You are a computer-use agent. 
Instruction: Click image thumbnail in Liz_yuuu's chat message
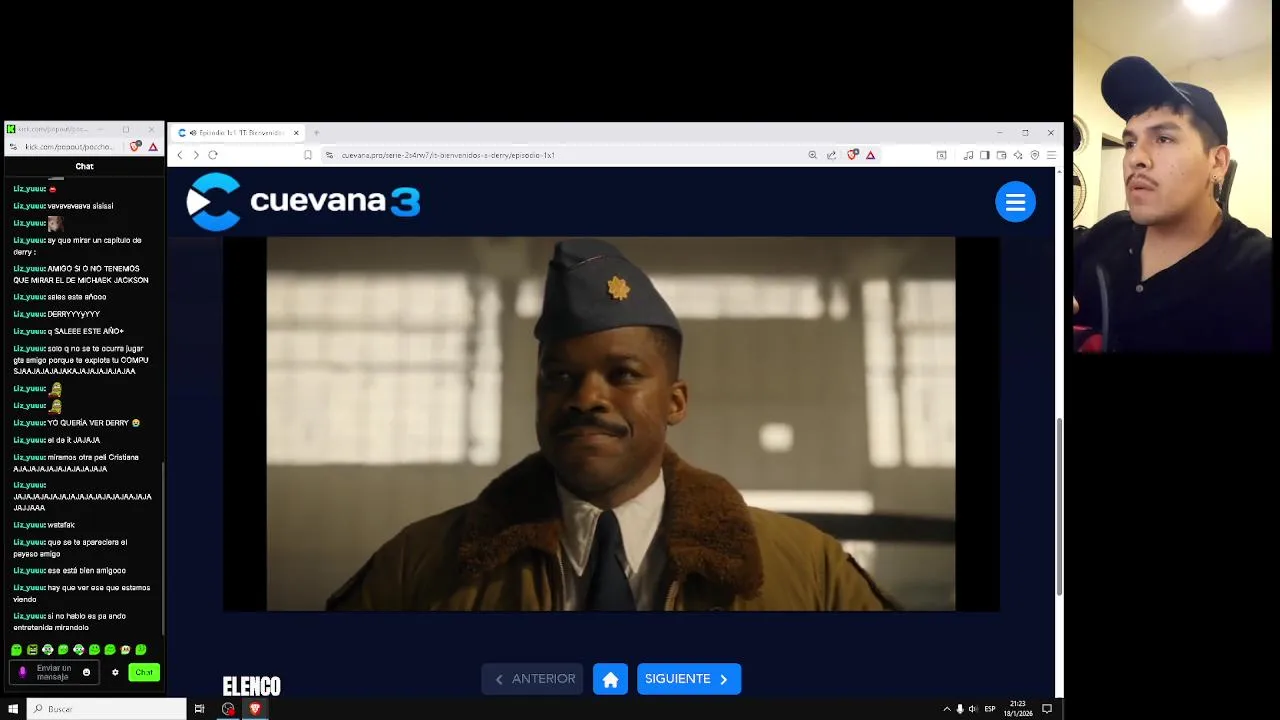[x=55, y=224]
